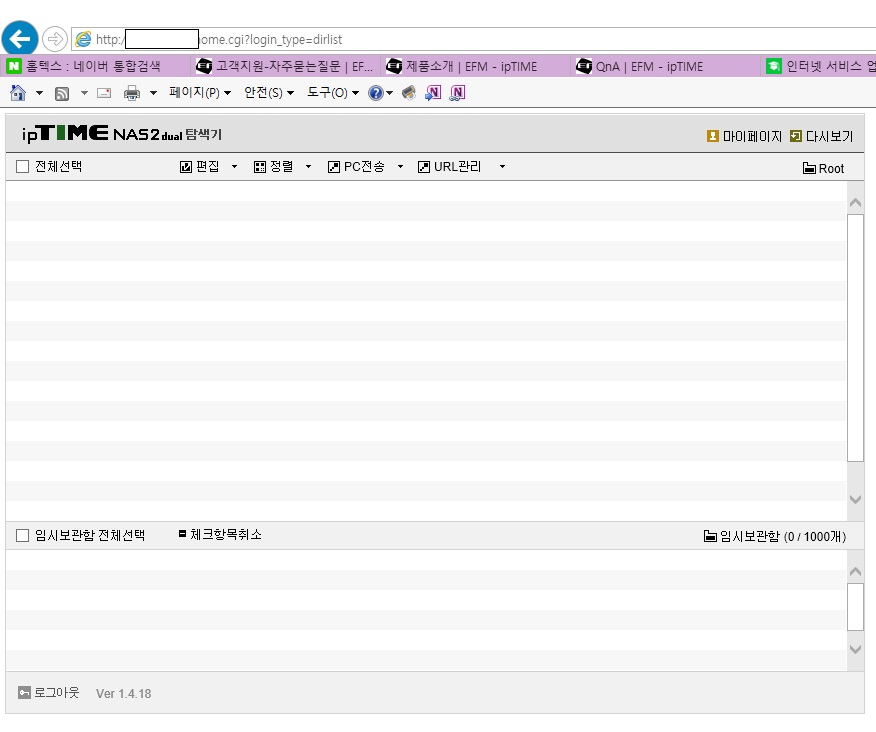Open the 도구(O) menu
Image resolution: width=876 pixels, height=732 pixels.
coord(332,93)
